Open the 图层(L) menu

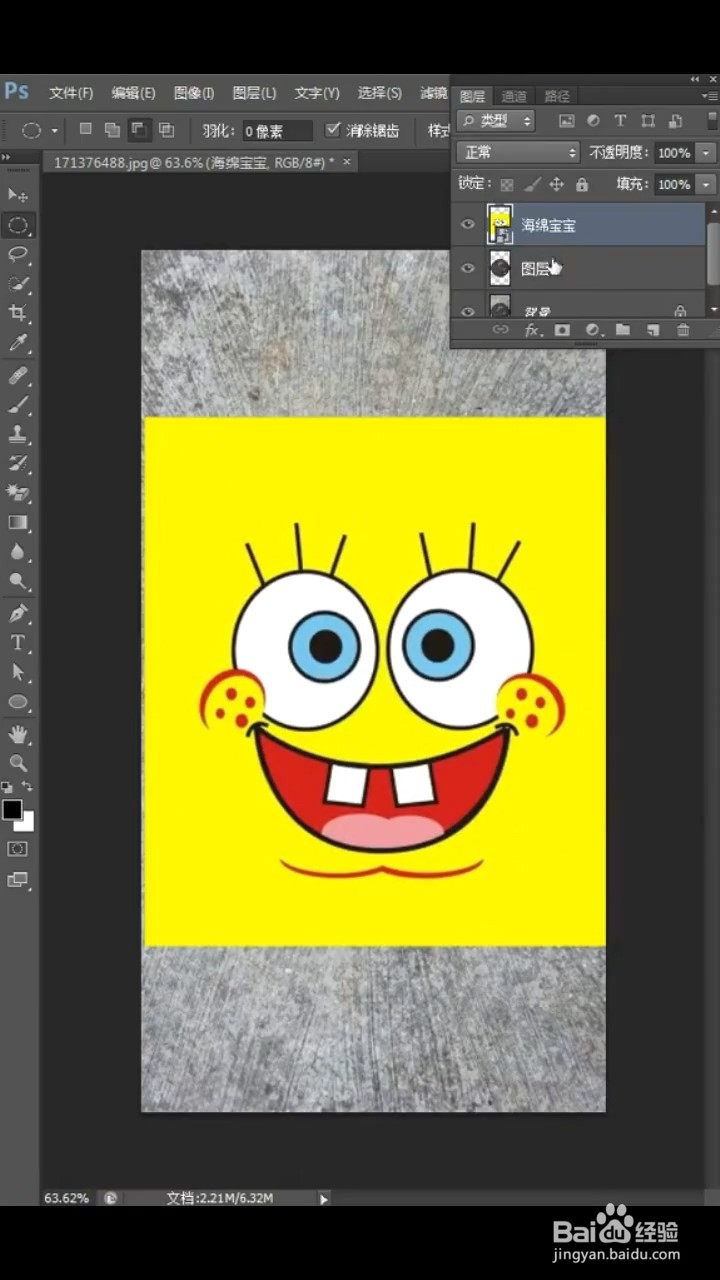point(254,93)
